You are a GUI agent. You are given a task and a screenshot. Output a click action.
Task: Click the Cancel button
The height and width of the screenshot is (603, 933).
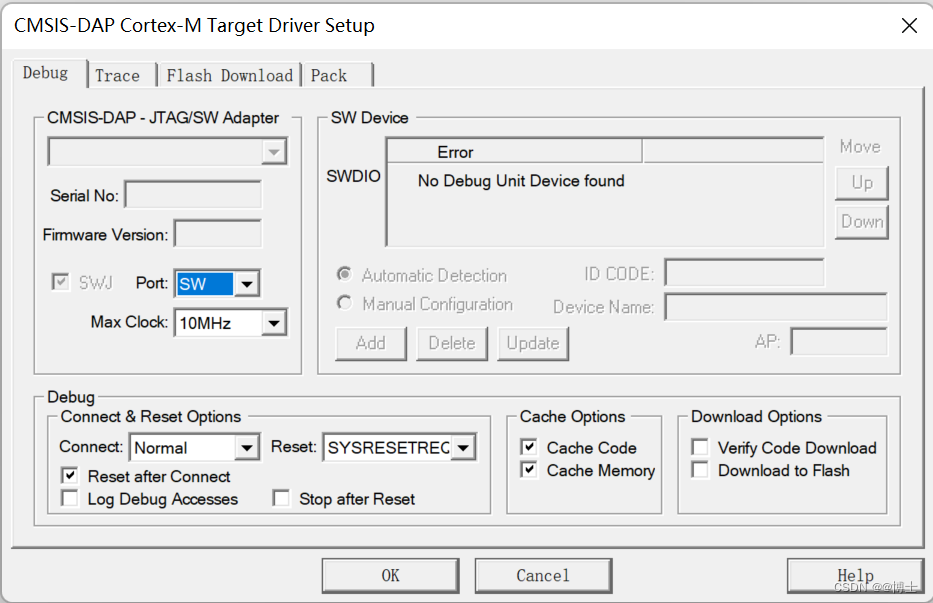(x=543, y=576)
